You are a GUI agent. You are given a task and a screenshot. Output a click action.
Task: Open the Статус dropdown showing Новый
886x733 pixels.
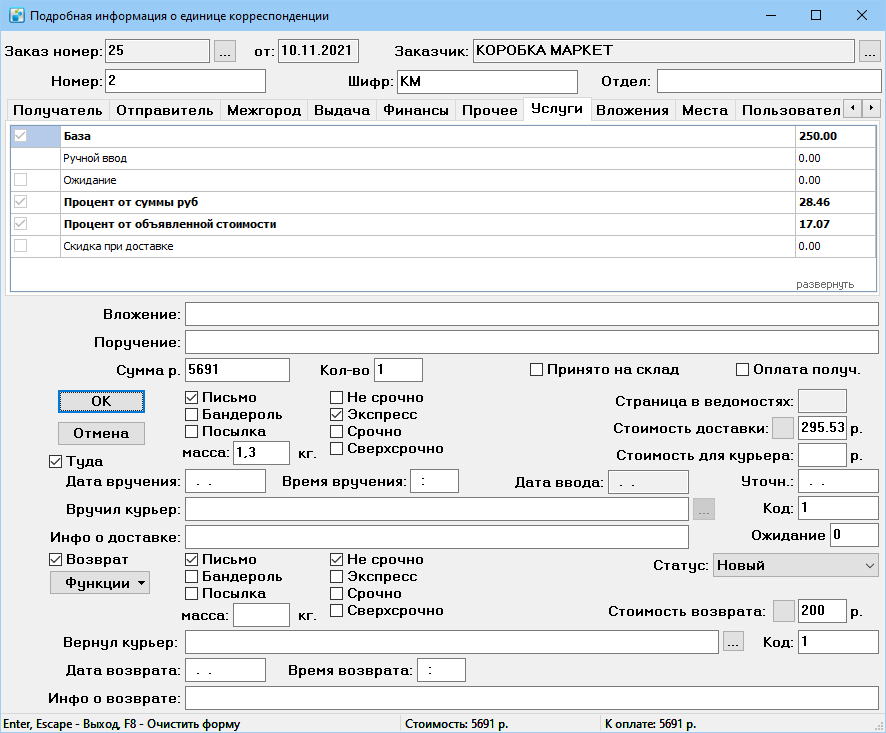[796, 565]
